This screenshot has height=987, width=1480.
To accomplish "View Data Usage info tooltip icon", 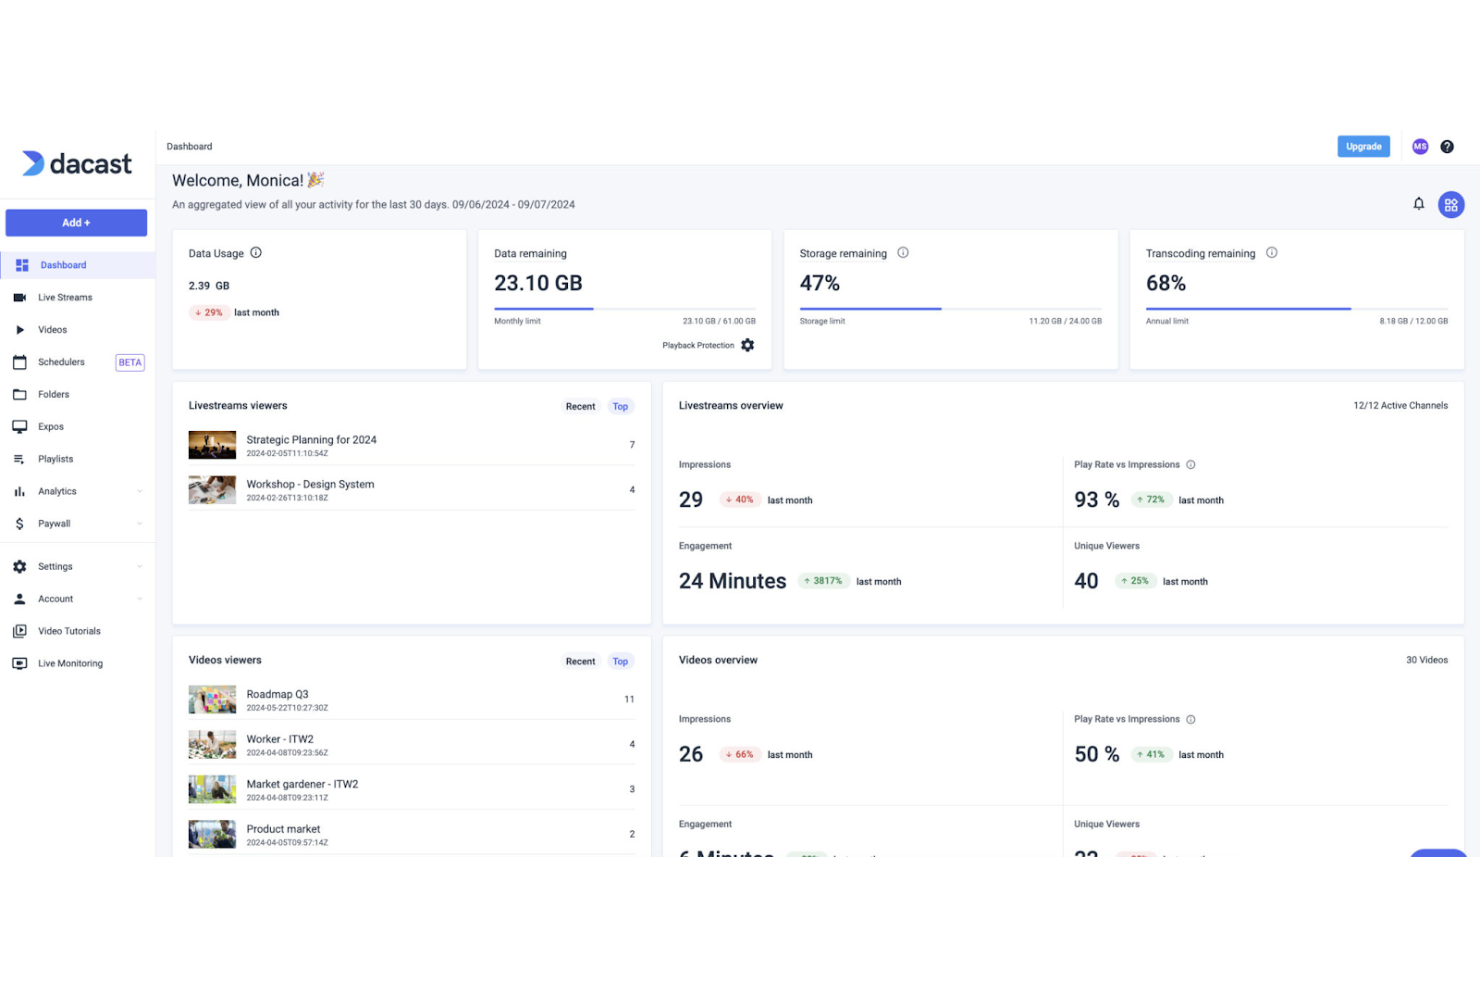I will coord(256,253).
